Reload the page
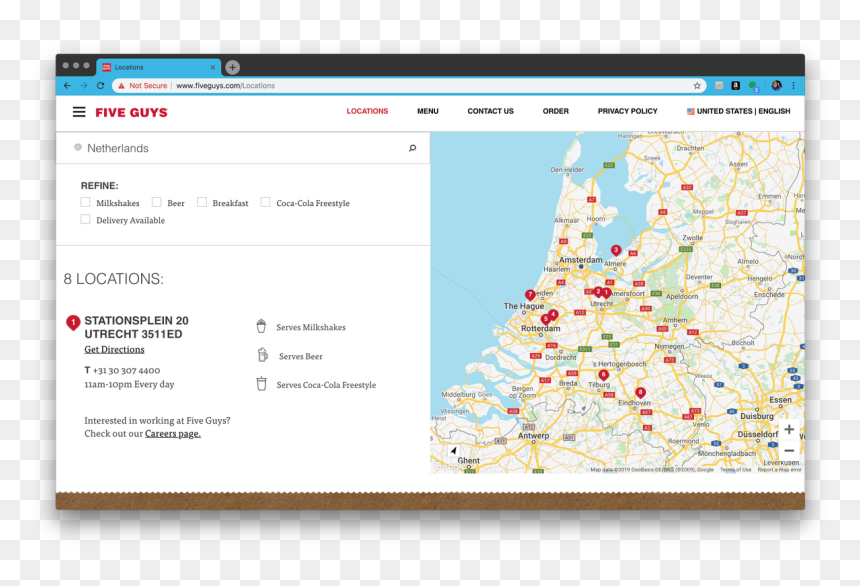Screen dimensions: 860x586 100,86
